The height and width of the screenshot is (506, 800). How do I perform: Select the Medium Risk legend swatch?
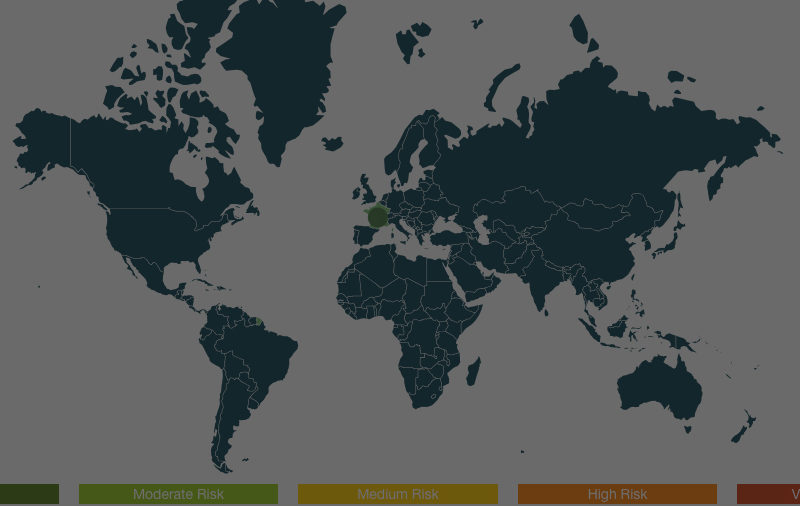click(397, 494)
